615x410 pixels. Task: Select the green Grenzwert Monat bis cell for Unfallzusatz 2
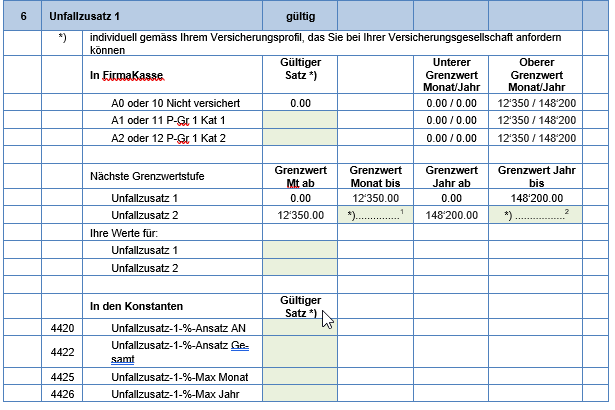point(375,215)
